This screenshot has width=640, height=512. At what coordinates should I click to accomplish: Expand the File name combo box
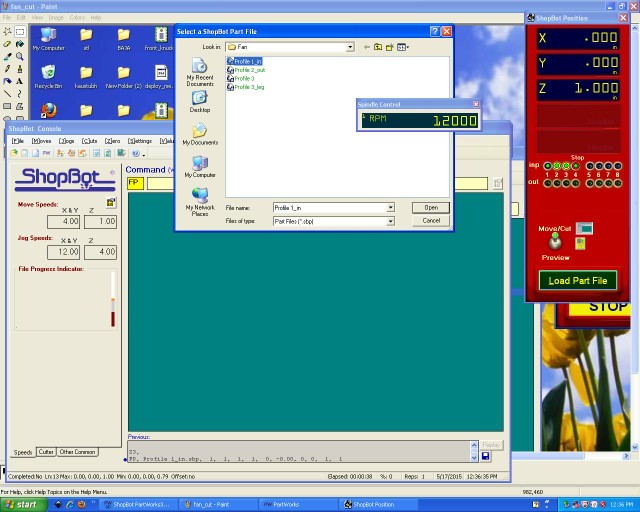[x=391, y=207]
